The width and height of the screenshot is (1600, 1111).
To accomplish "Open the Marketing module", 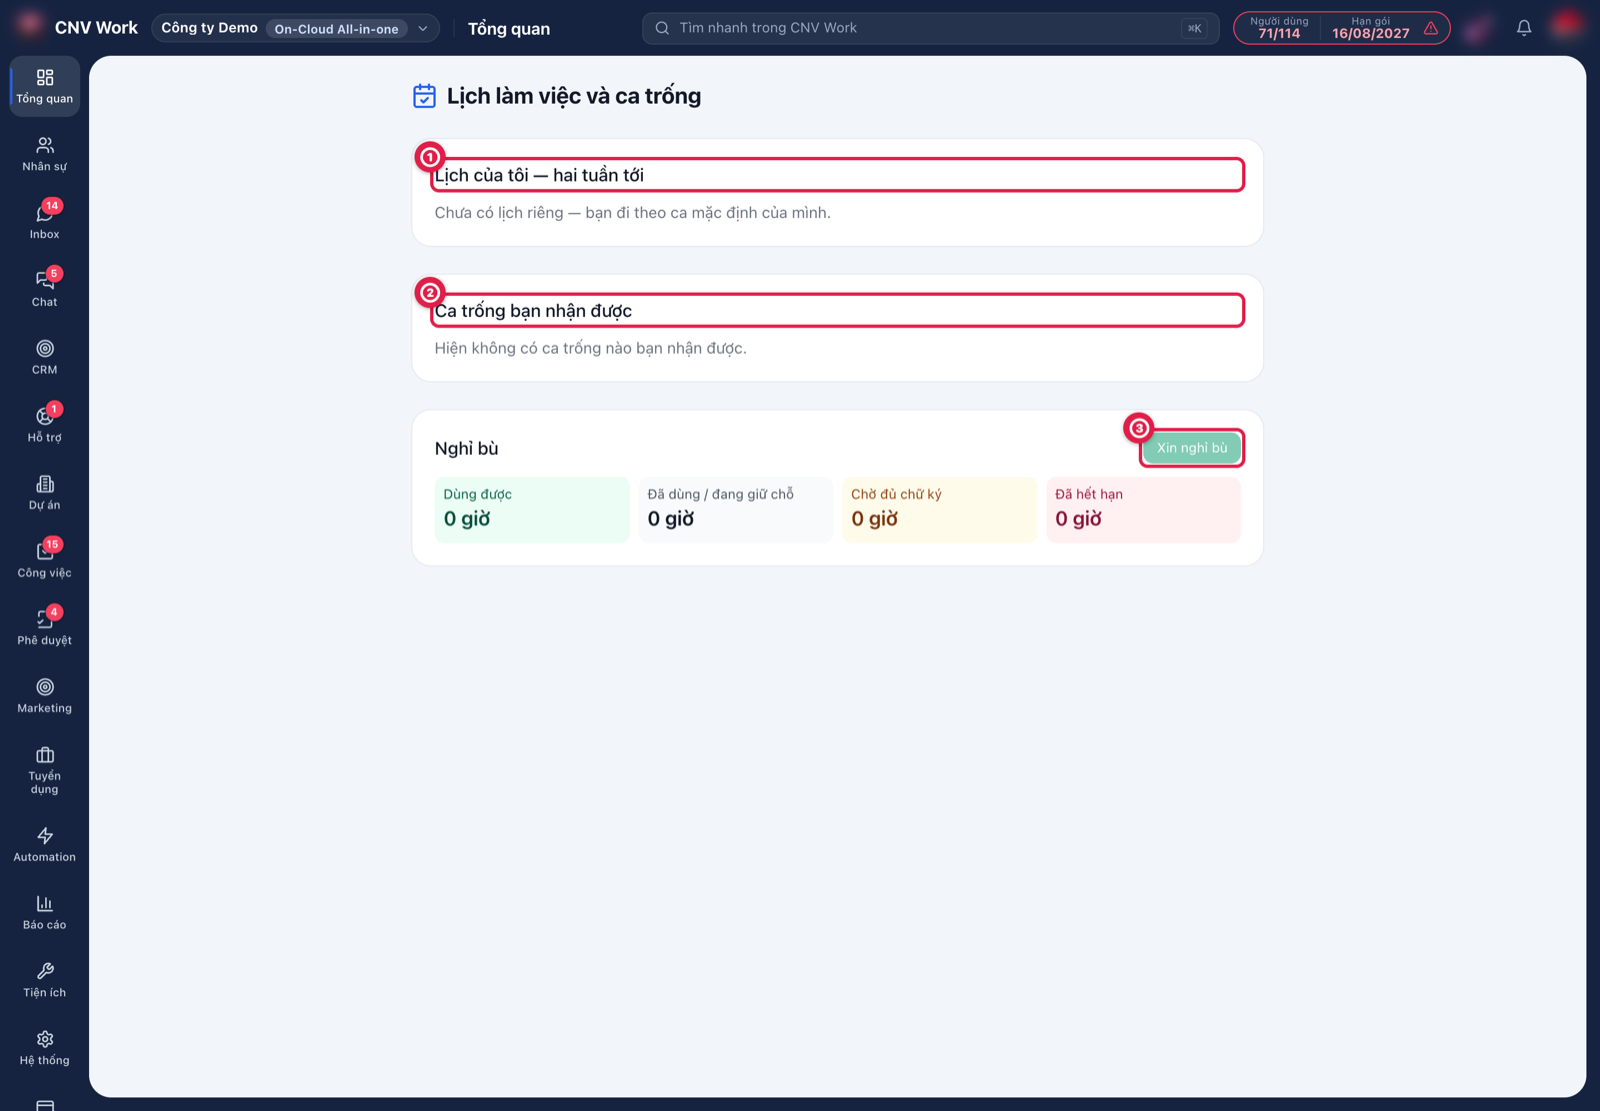I will click(45, 695).
